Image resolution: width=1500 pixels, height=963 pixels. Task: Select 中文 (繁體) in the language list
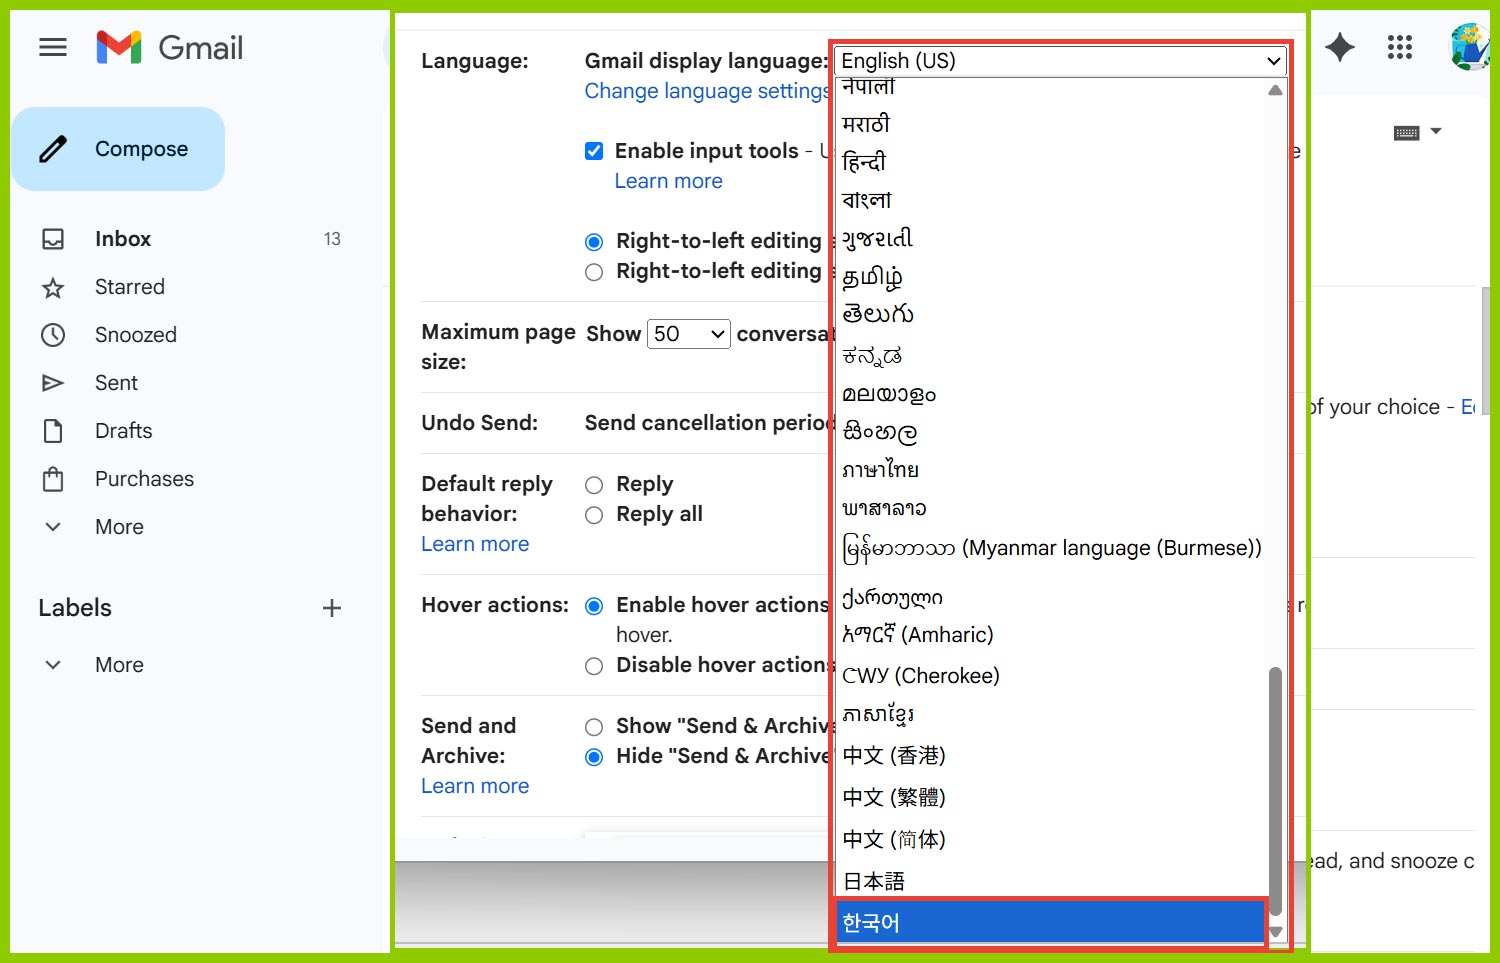pos(1050,797)
